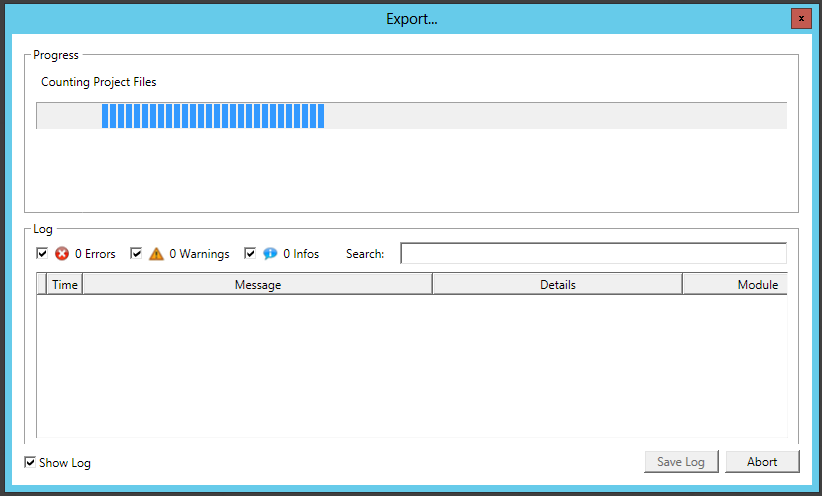The image size is (822, 496).
Task: Untick the Show Log checkbox
Action: (x=31, y=462)
